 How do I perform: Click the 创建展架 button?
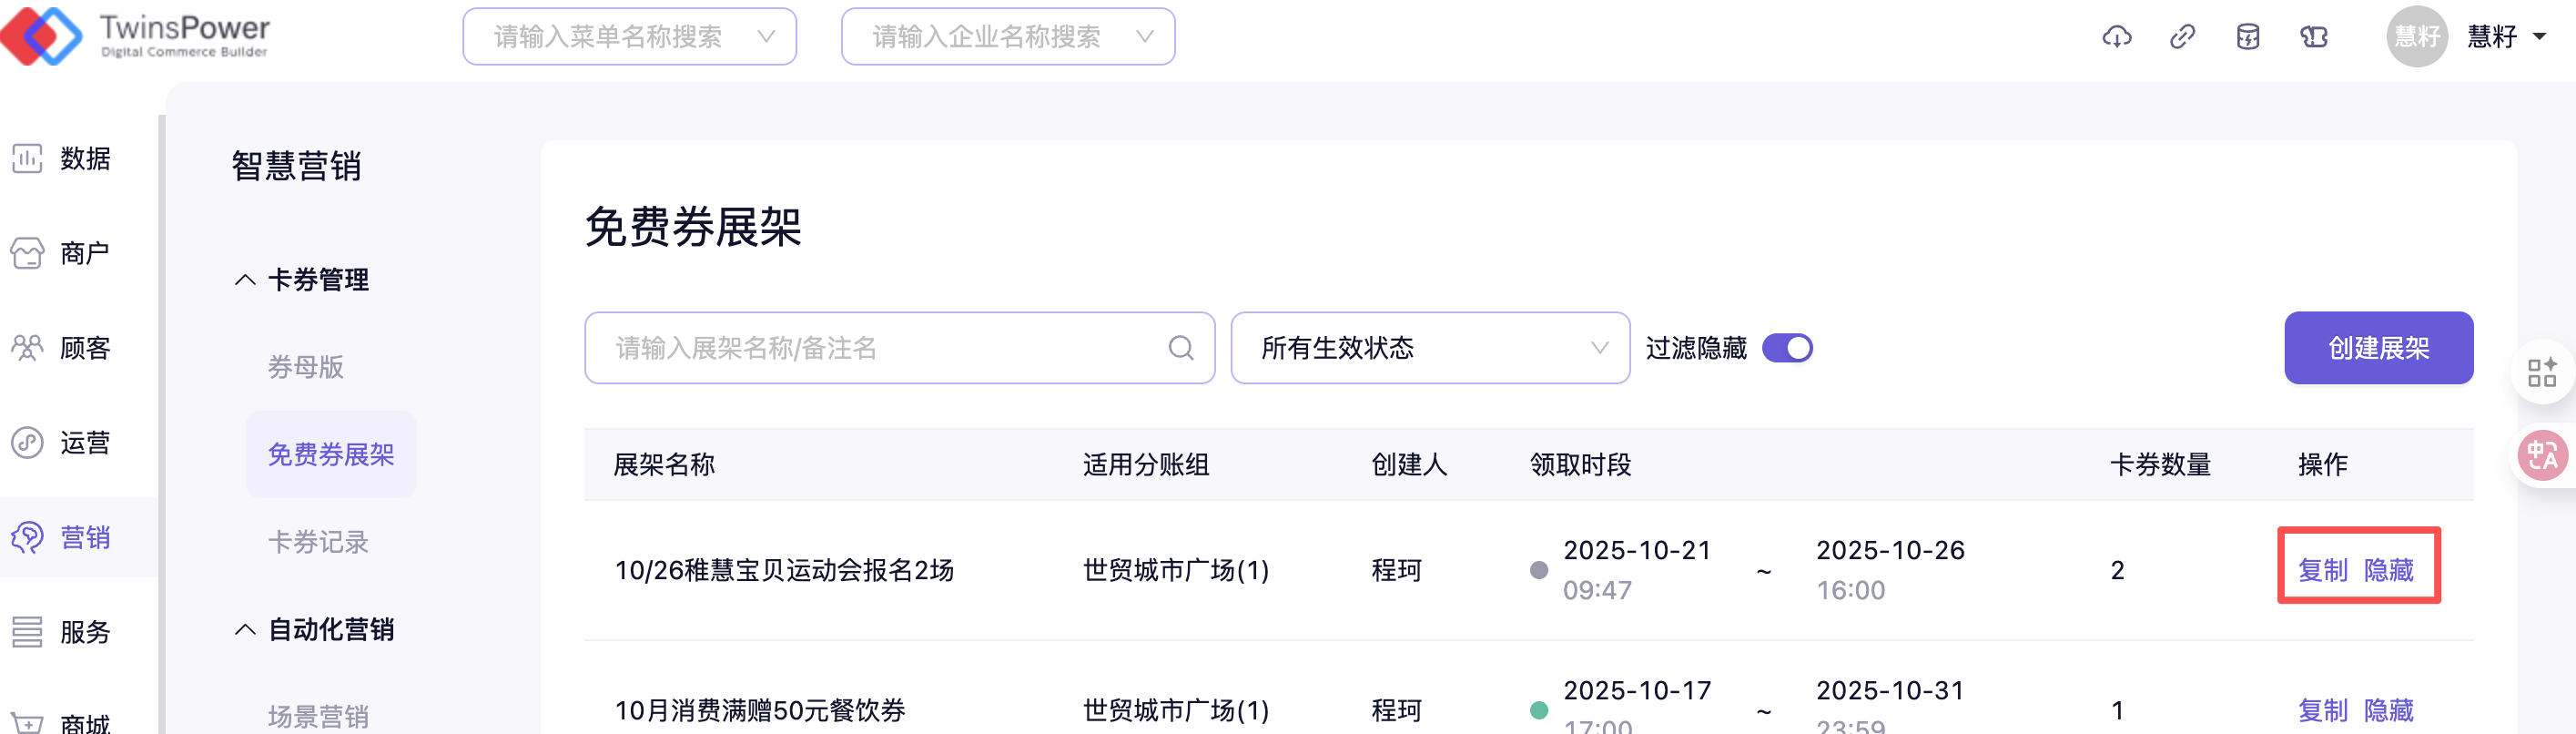[x=2378, y=348]
